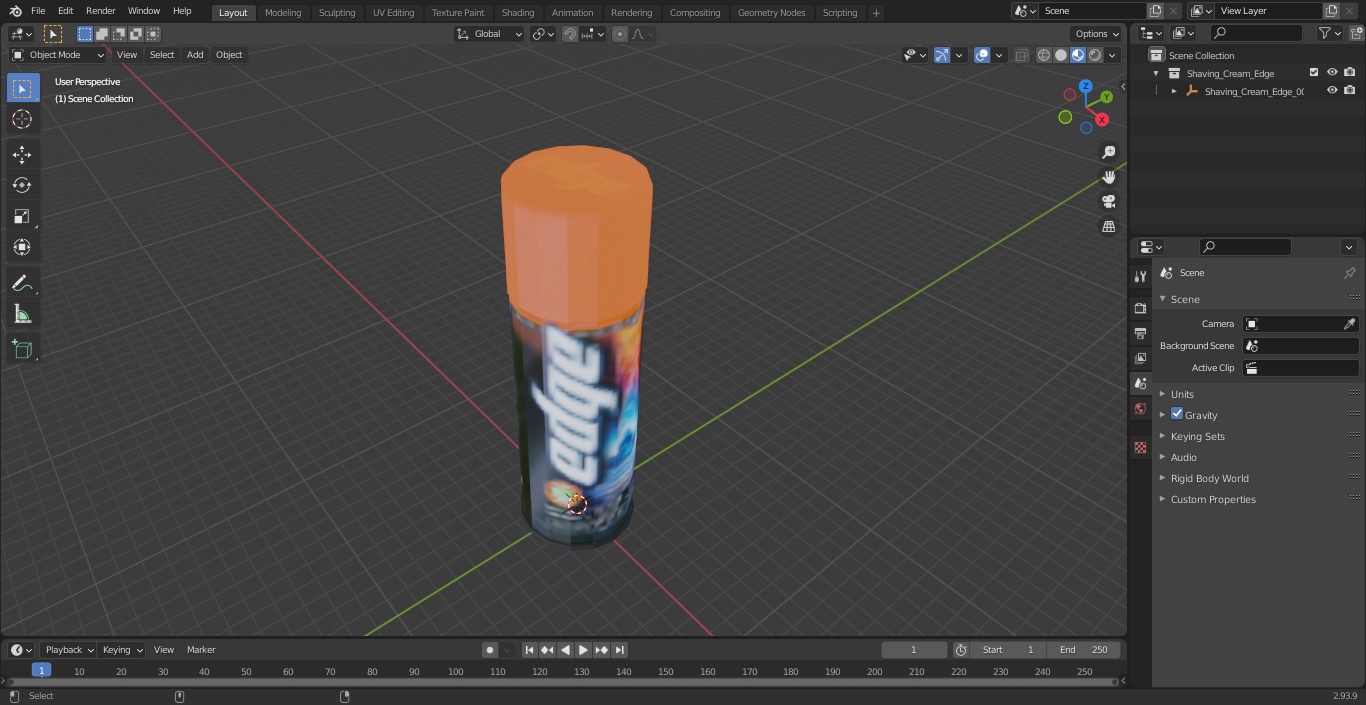Open the Playback dropdown in timeline
1366x705 pixels.
tap(69, 650)
